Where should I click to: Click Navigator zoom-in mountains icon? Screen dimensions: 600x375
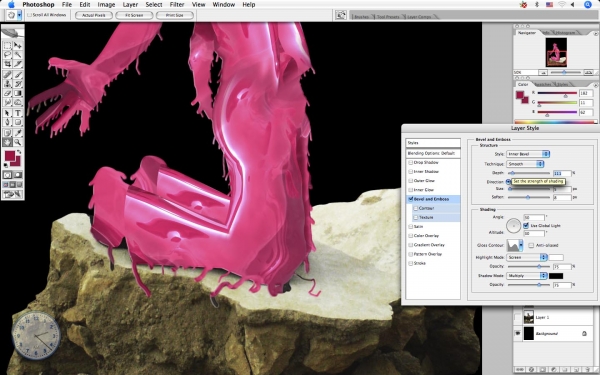pyautogui.click(x=588, y=72)
